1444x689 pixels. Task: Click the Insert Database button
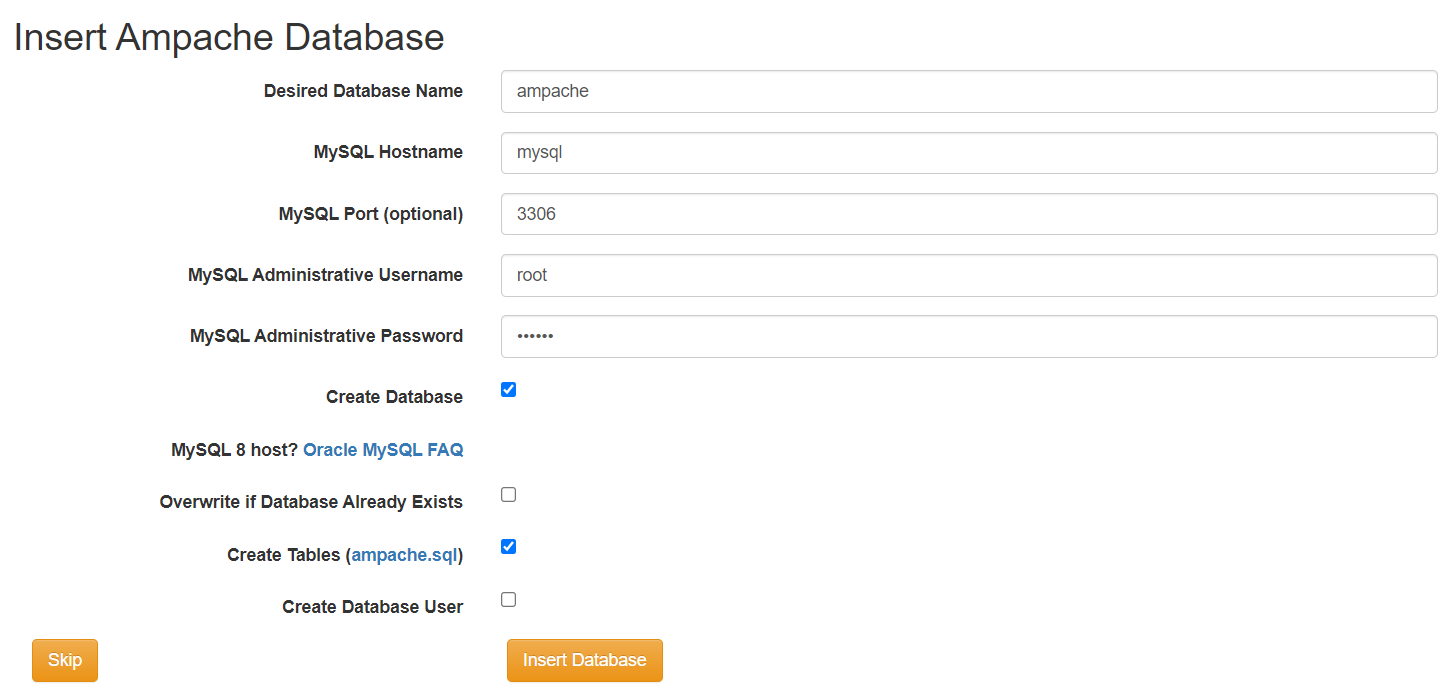[x=585, y=660]
